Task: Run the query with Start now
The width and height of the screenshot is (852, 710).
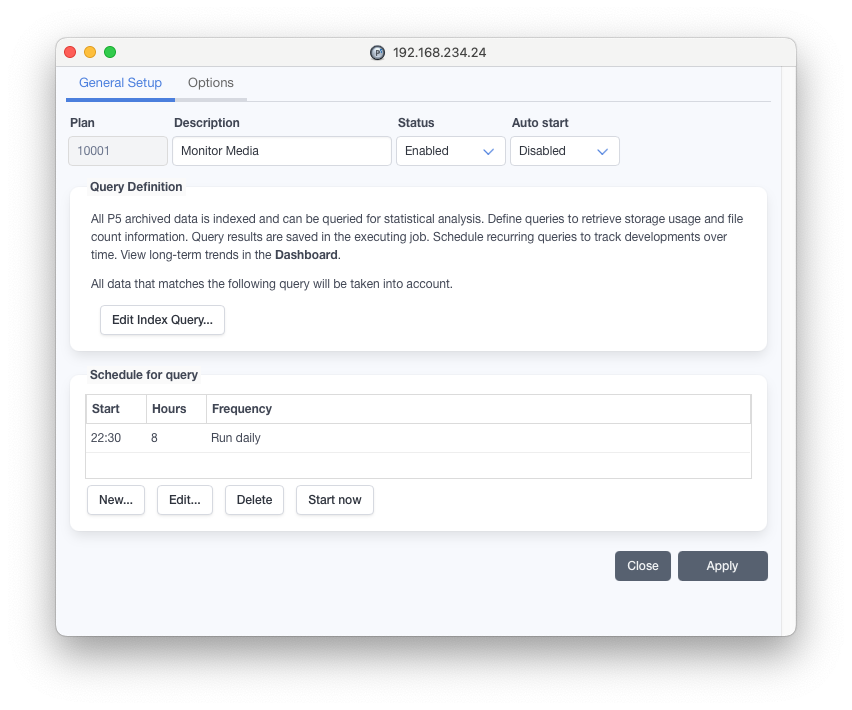Action: point(335,500)
